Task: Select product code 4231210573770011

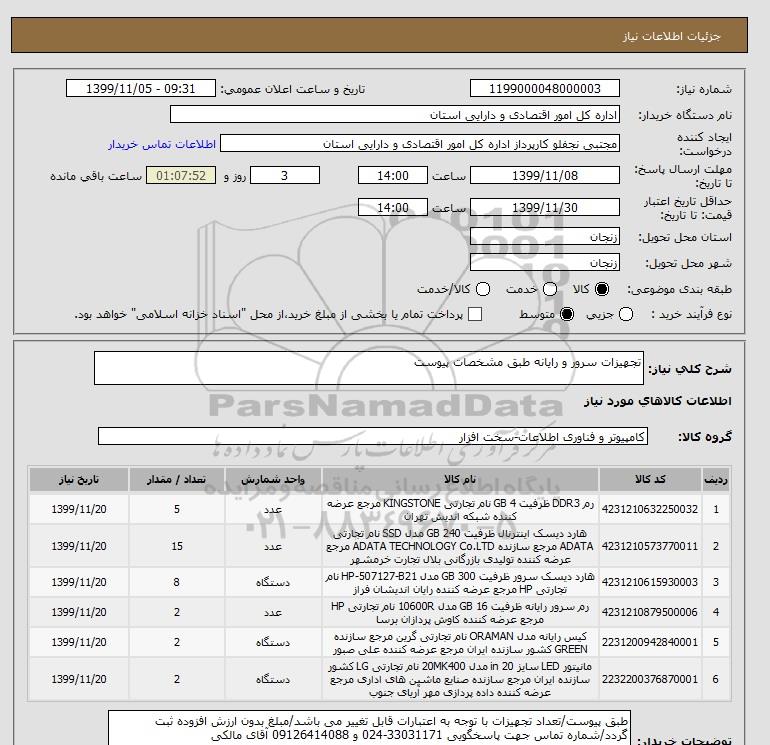Action: click(650, 546)
